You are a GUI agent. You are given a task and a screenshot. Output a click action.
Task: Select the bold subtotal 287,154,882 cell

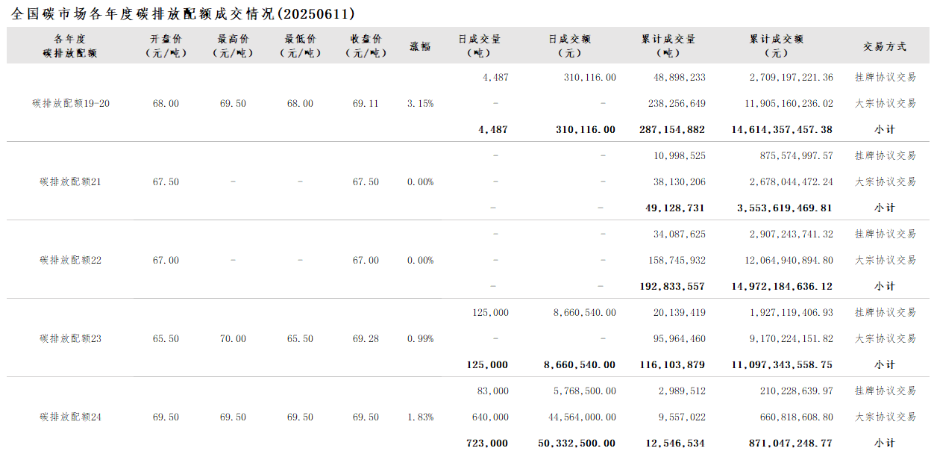(x=668, y=129)
